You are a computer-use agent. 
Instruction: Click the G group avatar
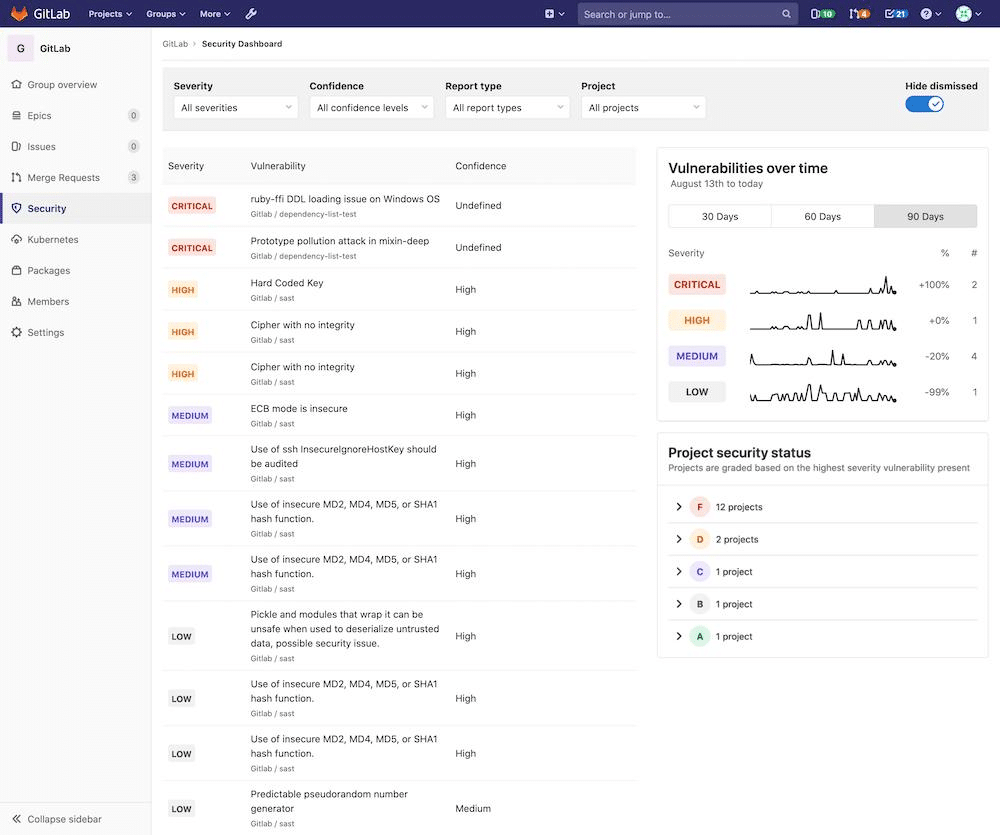(x=20, y=48)
